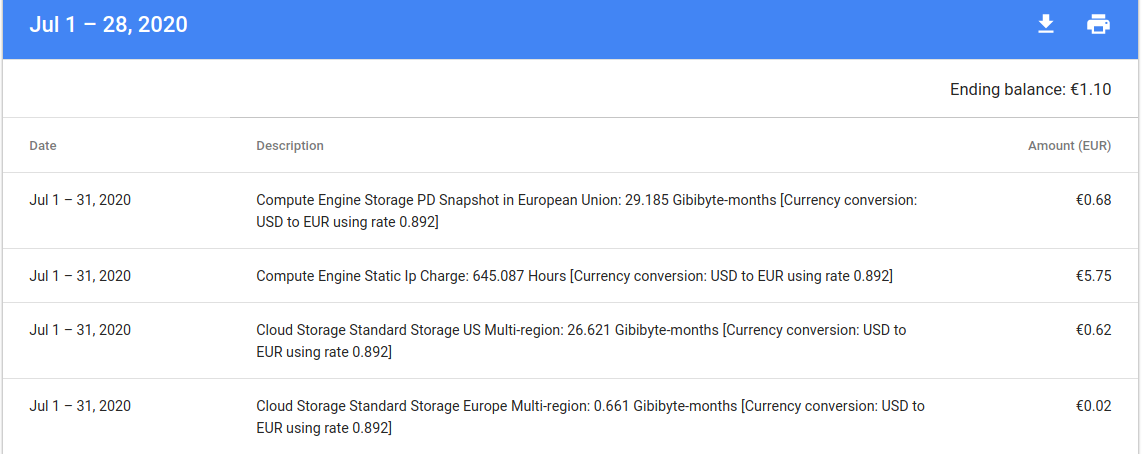
Task: Select the Static Ip Charge row description
Action: 574,276
